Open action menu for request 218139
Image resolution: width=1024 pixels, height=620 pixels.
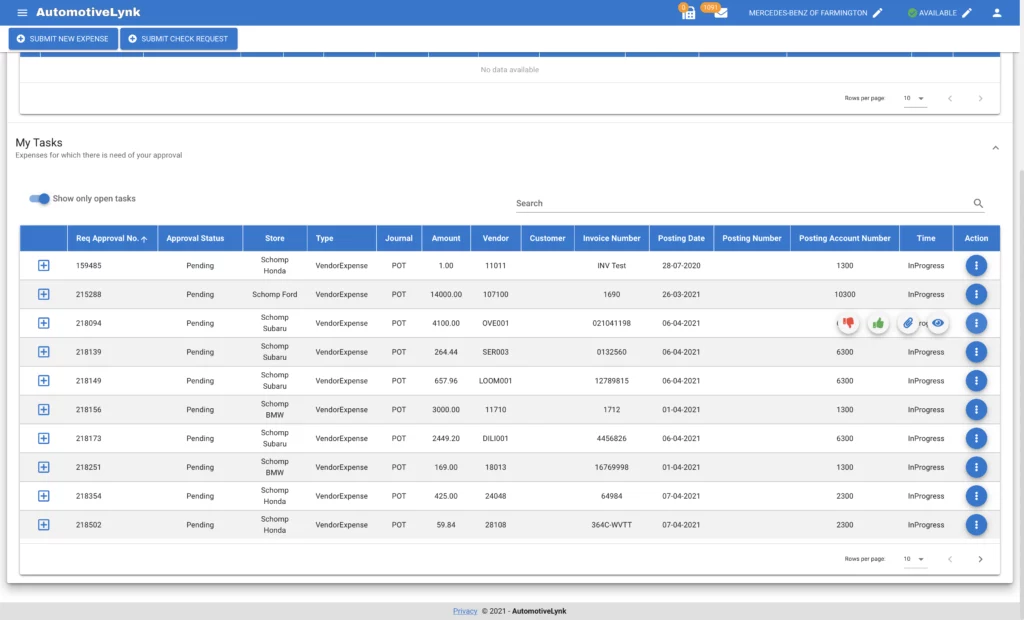[x=976, y=351]
